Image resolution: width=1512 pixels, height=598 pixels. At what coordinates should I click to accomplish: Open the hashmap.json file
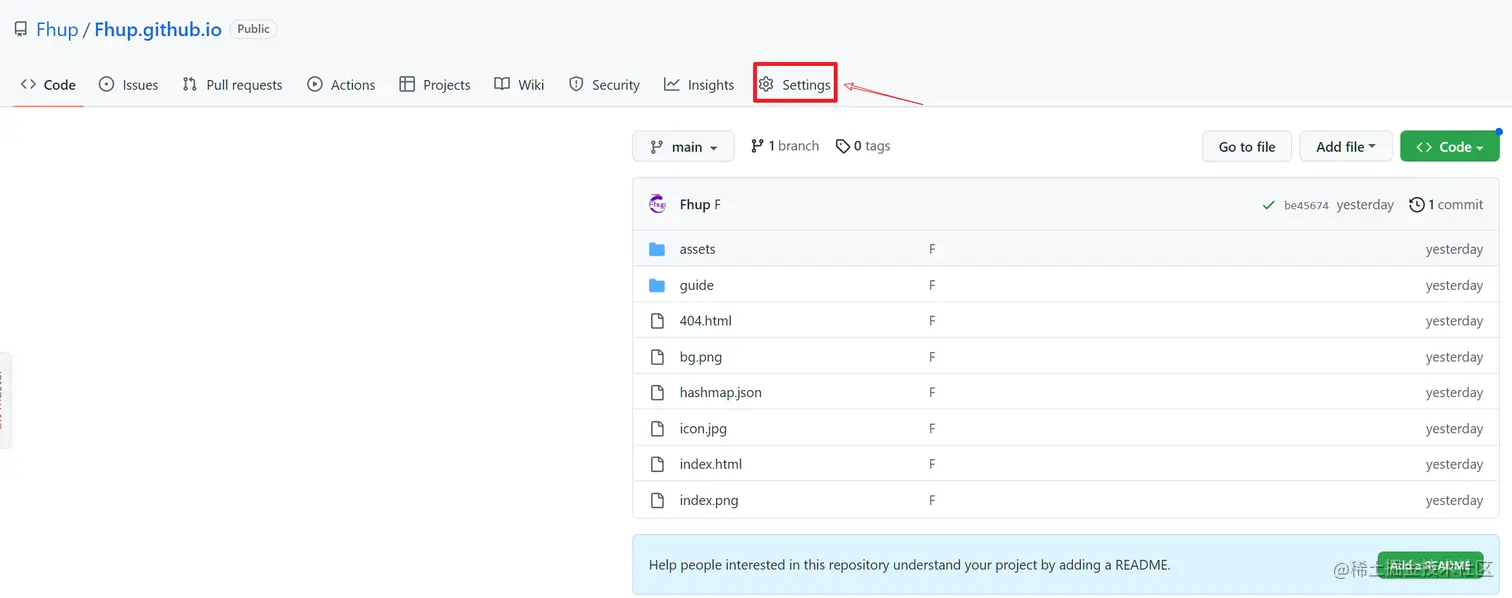point(720,392)
